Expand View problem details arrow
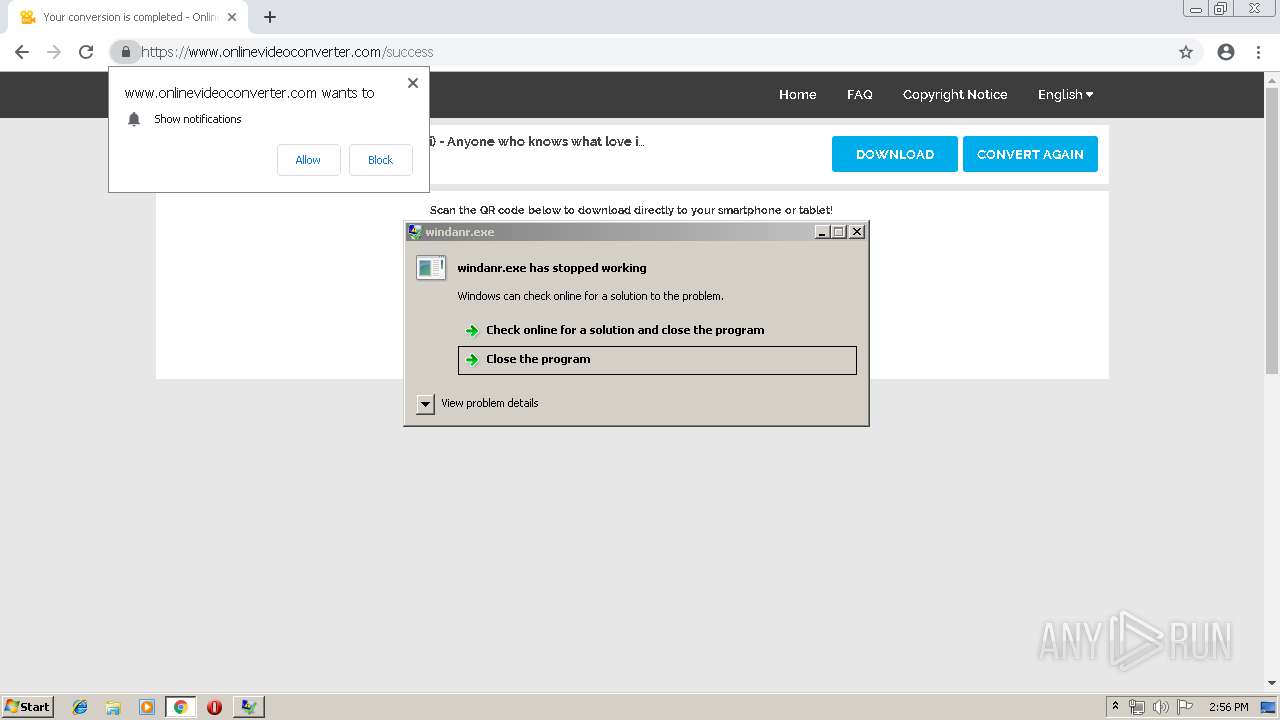 pos(425,404)
